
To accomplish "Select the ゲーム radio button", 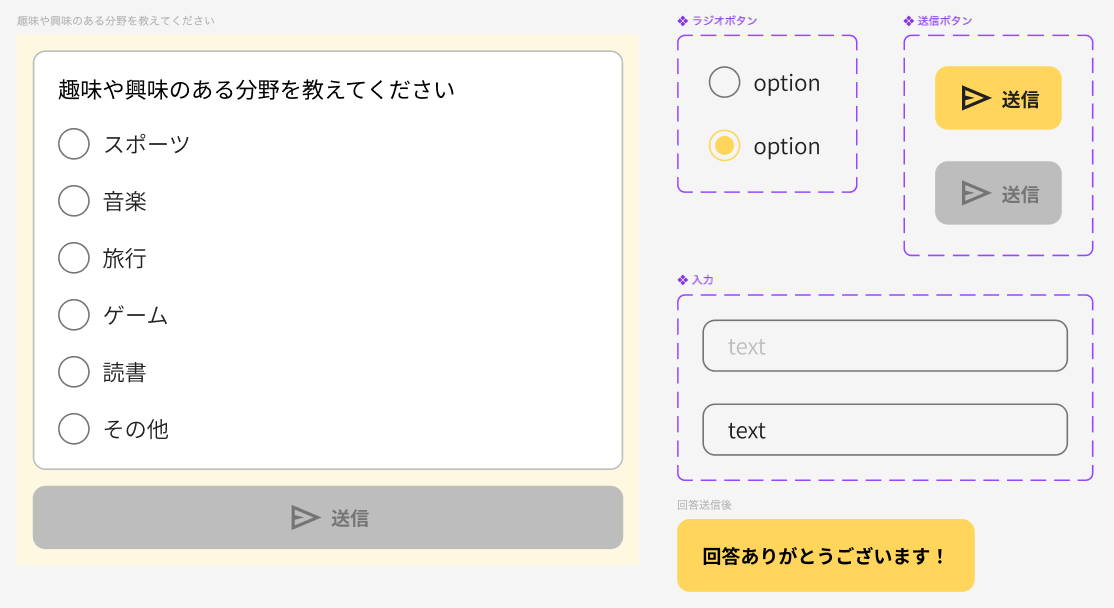I will coord(74,315).
